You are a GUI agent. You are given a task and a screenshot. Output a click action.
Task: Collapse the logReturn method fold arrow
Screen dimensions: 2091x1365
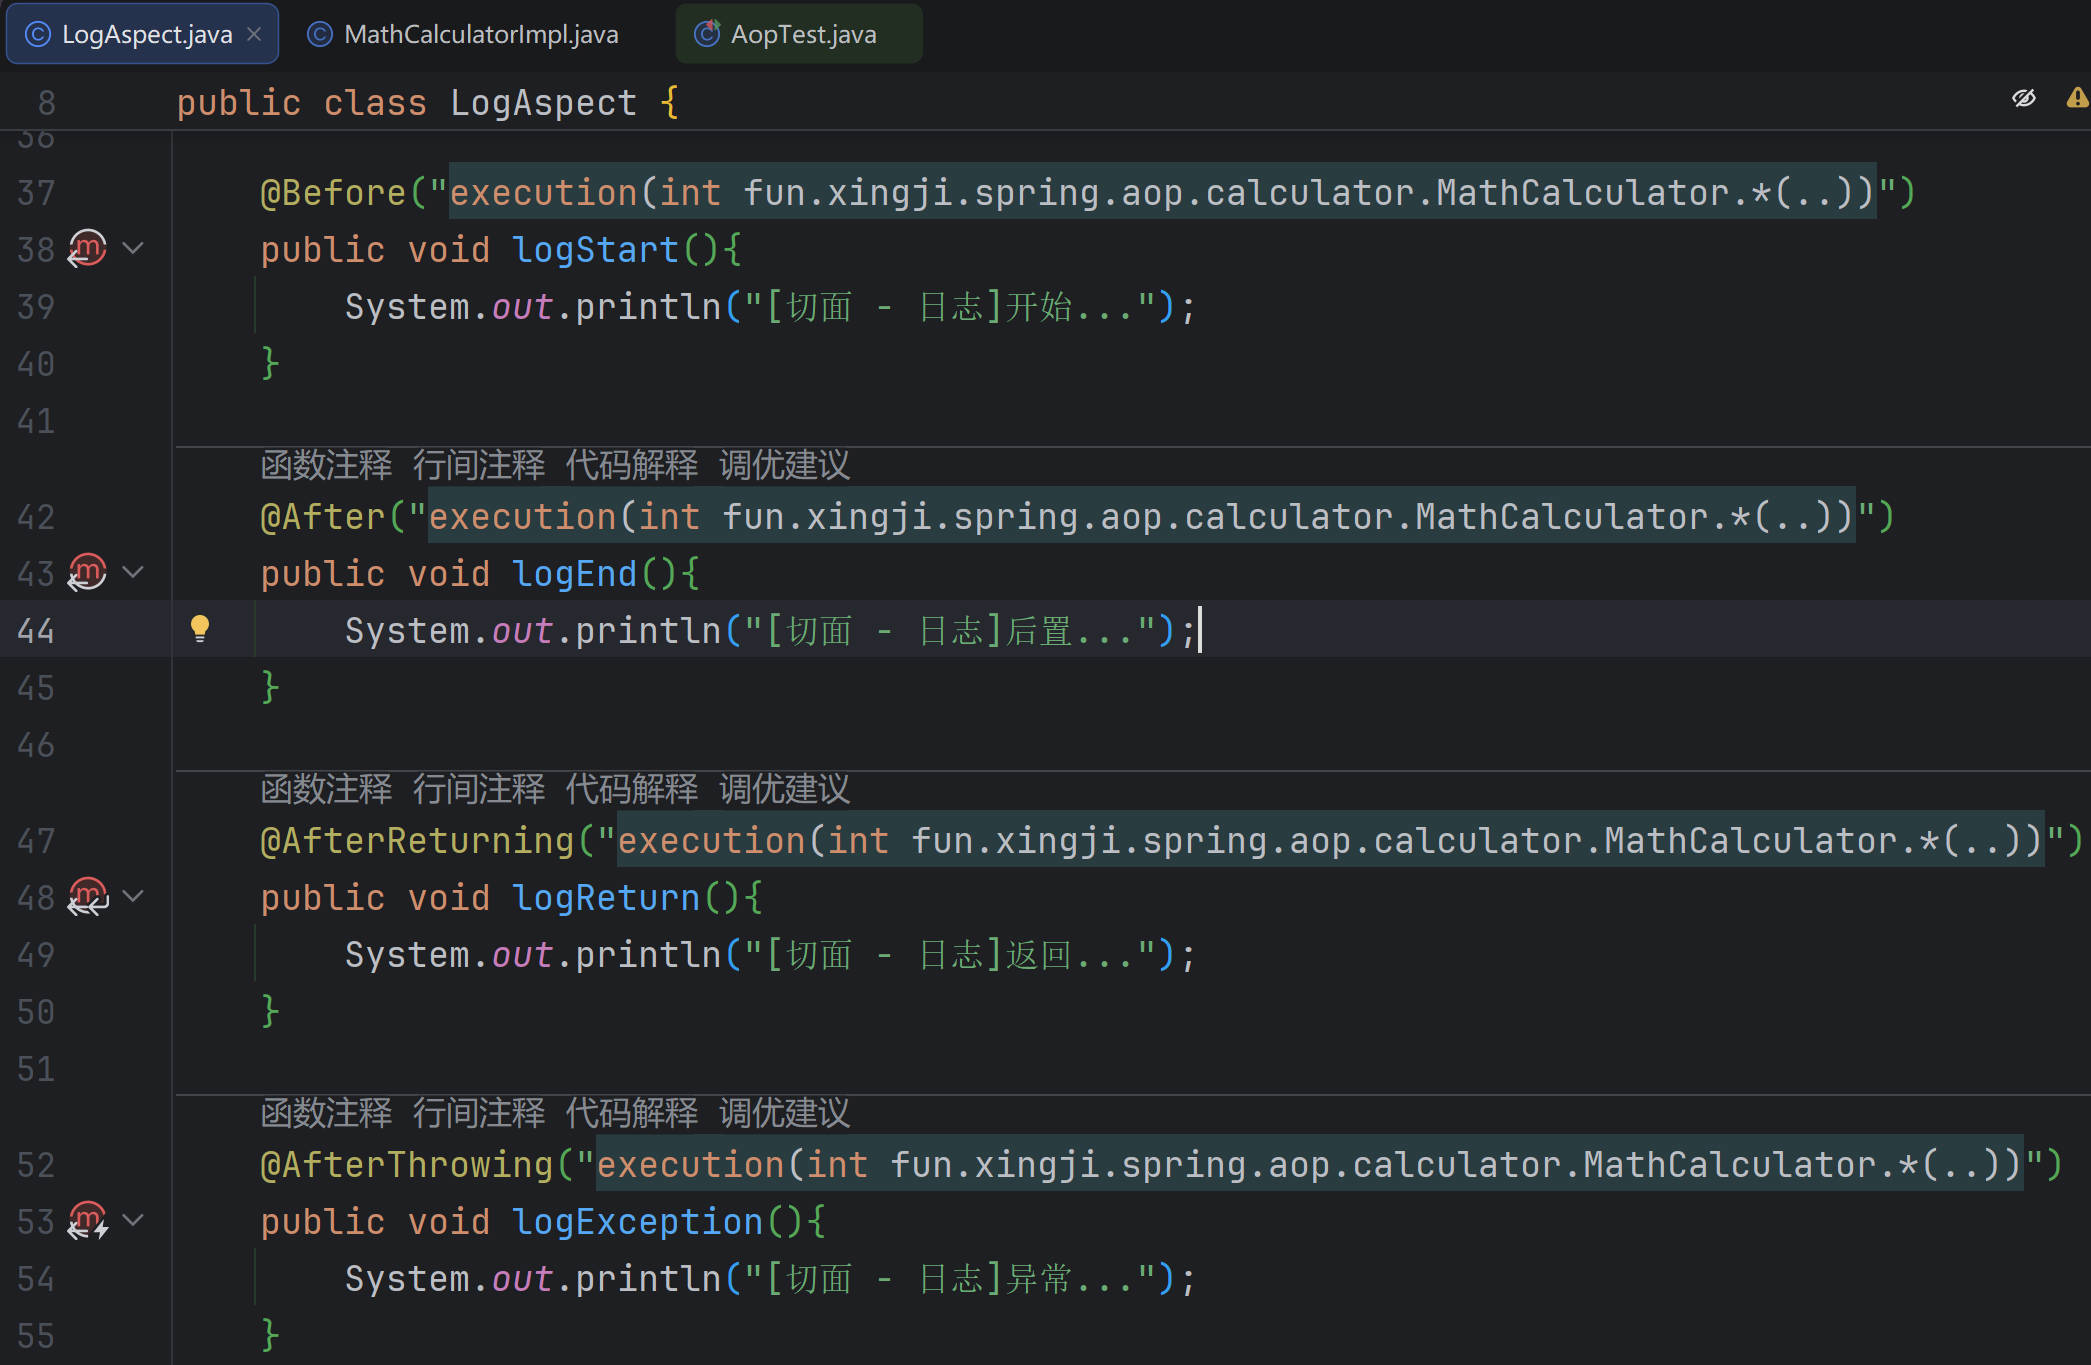pyautogui.click(x=133, y=896)
